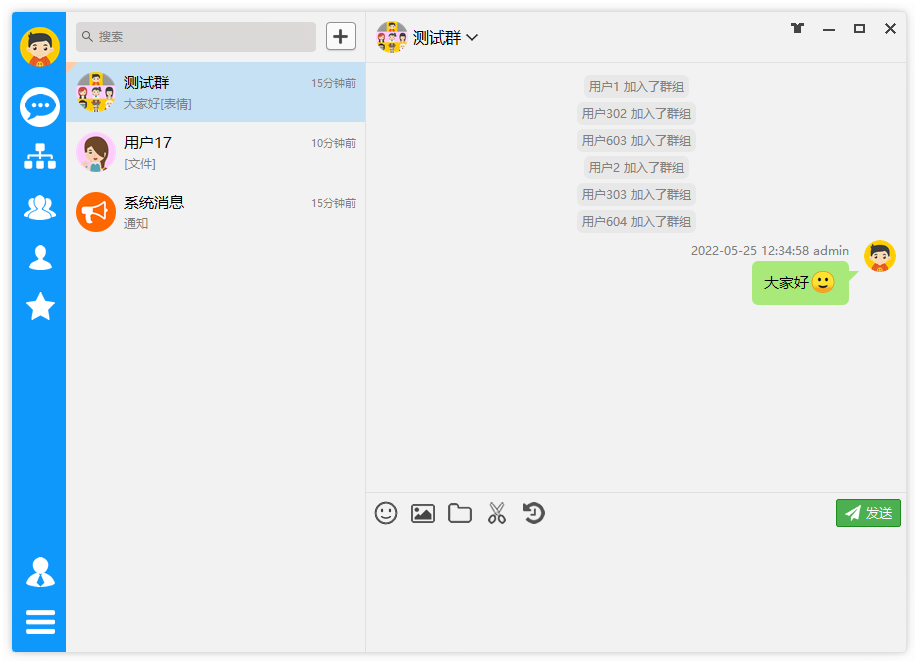Click the 通知 preview text
The width and height of the screenshot is (918, 664).
pyautogui.click(x=136, y=224)
